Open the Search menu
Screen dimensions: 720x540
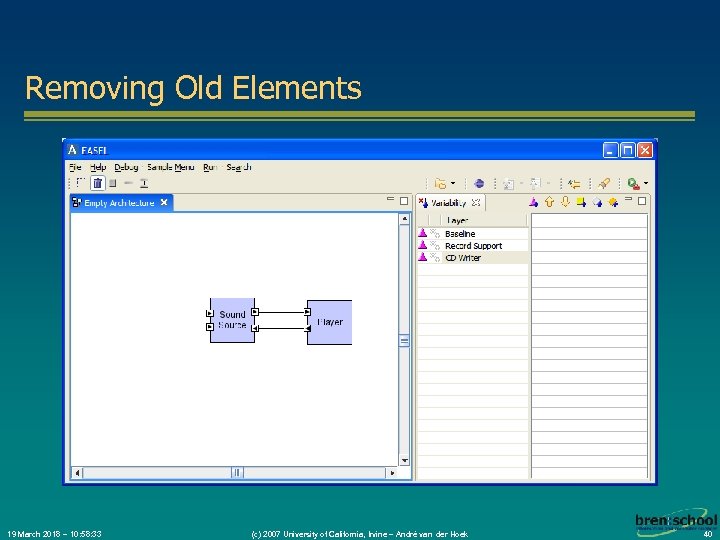click(239, 167)
